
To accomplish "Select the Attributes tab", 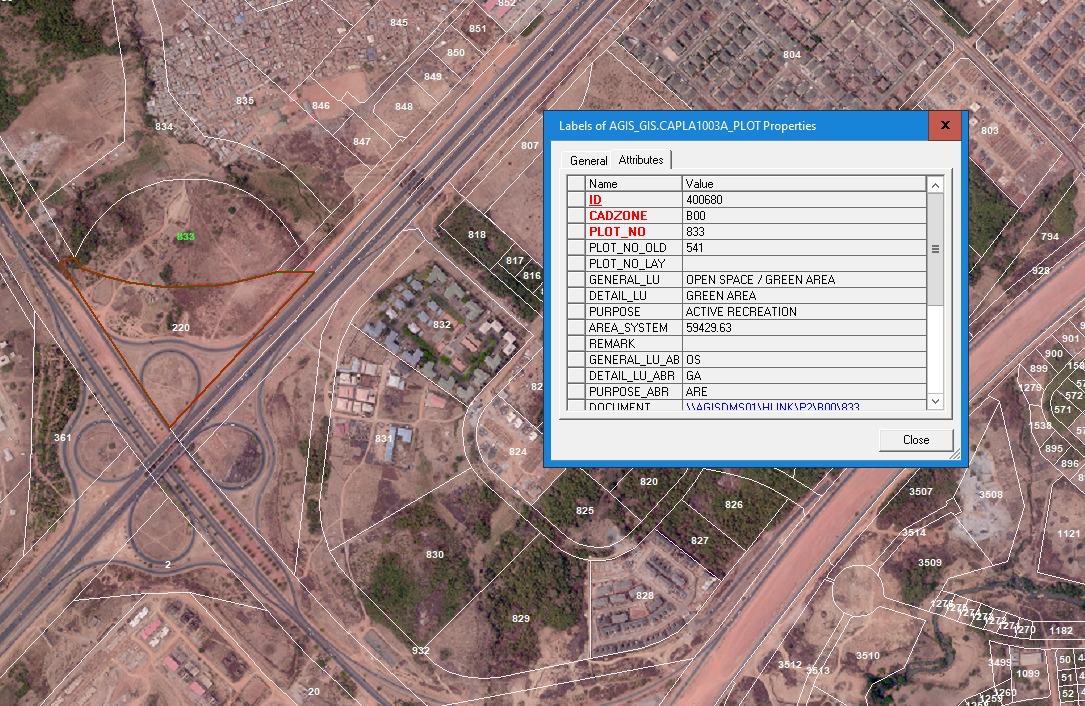I will [x=641, y=160].
